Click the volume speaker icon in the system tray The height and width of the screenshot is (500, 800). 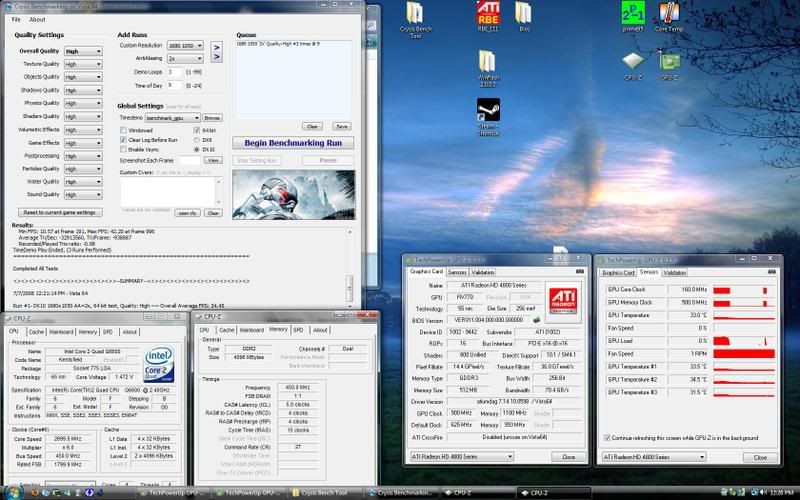(761, 492)
